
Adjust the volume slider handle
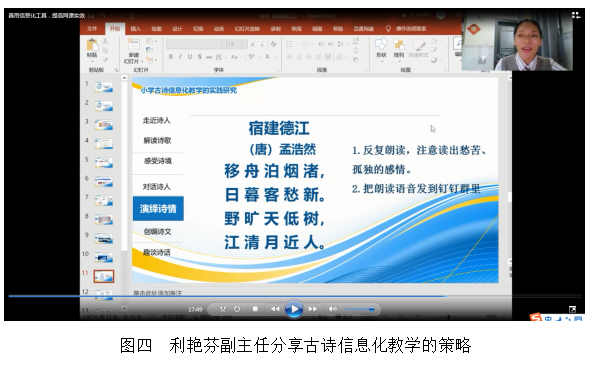point(371,310)
